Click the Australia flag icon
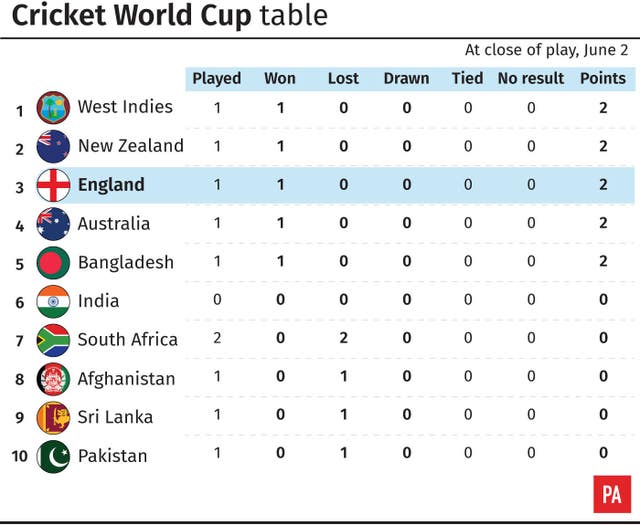Viewport: 640px width, 525px height. pyautogui.click(x=53, y=223)
